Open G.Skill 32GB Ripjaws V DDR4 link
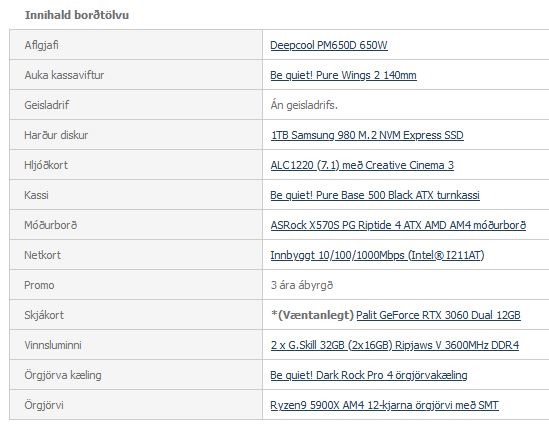 pyautogui.click(x=395, y=345)
